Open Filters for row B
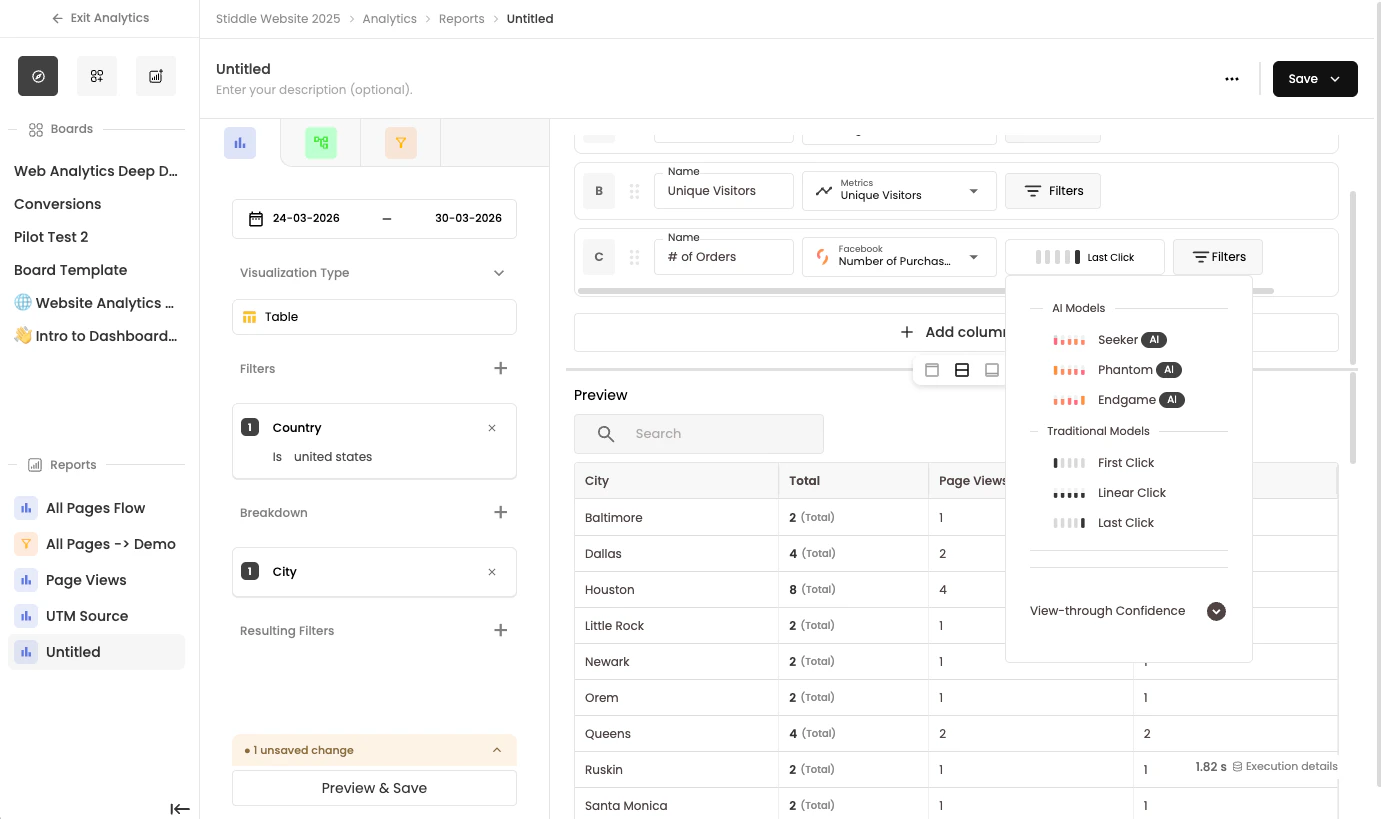The image size is (1381, 819). pos(1053,191)
